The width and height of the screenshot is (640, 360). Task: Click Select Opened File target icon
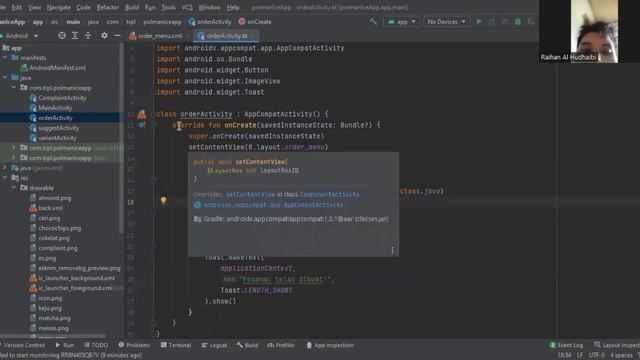point(62,36)
